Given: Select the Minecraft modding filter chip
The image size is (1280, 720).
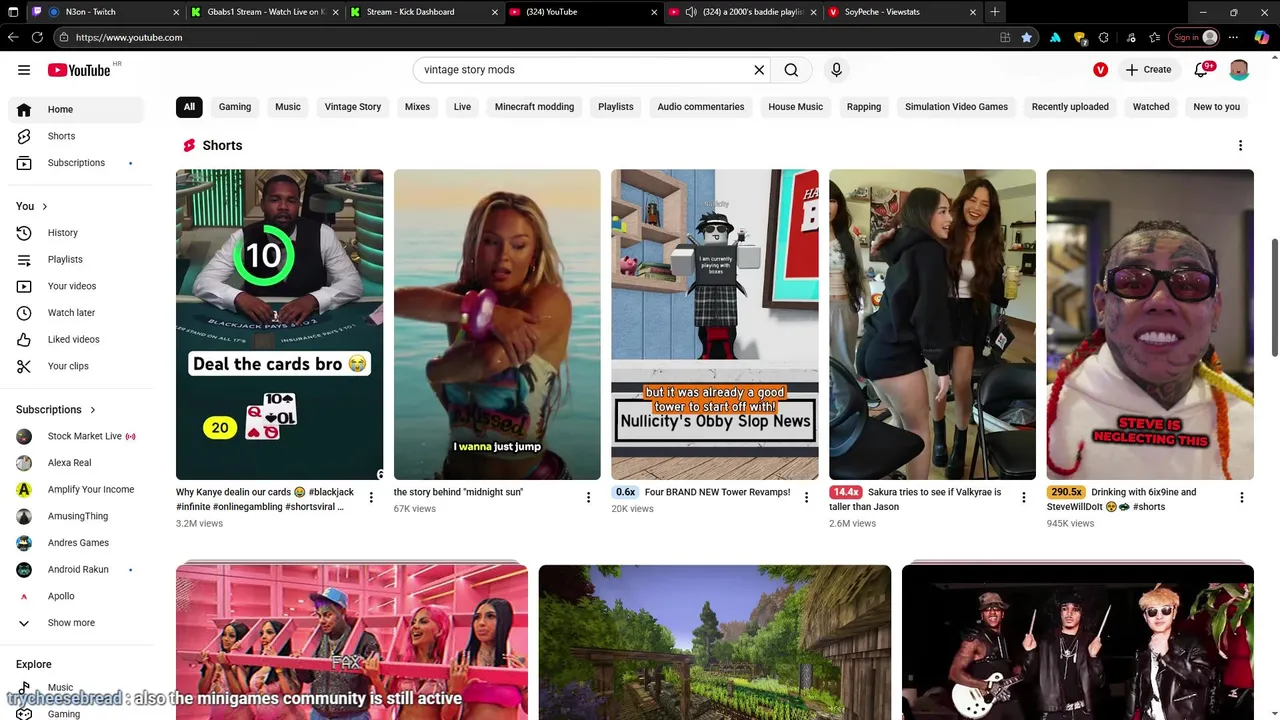Looking at the screenshot, I should click(534, 107).
